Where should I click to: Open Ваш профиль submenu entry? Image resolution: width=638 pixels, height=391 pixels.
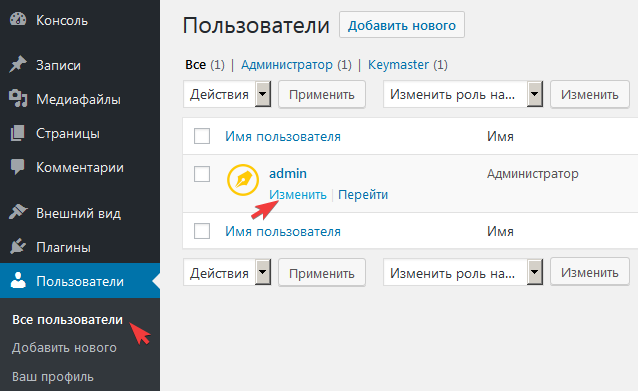tap(53, 377)
